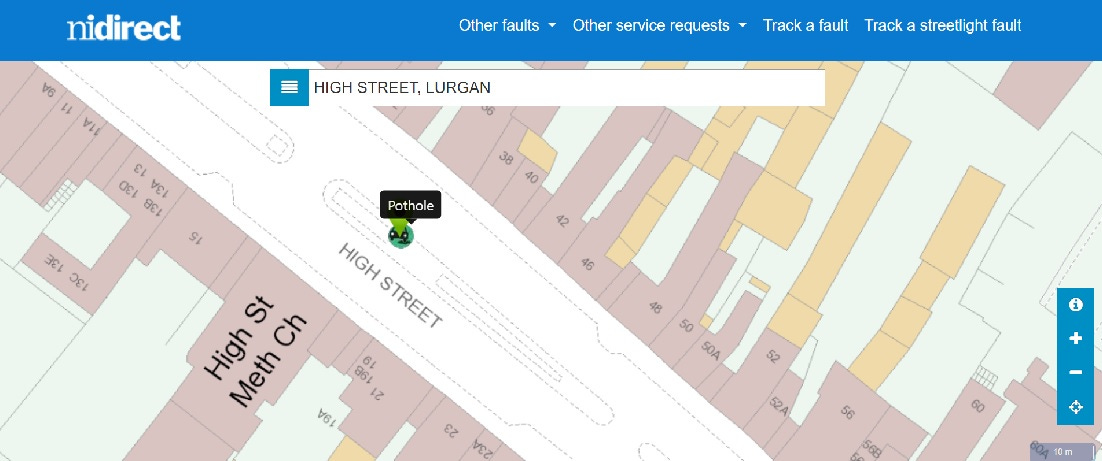
Task: Select building number 23 on map
Action: click(449, 428)
